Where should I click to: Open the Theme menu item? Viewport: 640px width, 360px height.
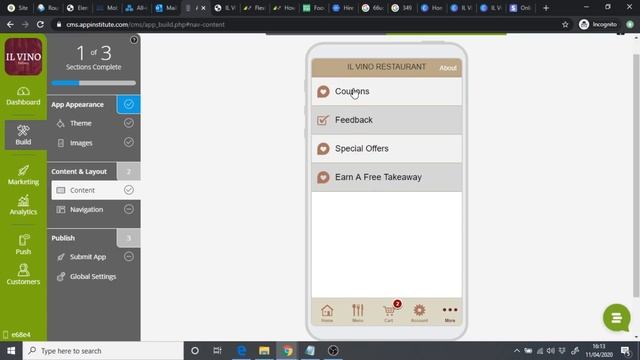(80, 123)
